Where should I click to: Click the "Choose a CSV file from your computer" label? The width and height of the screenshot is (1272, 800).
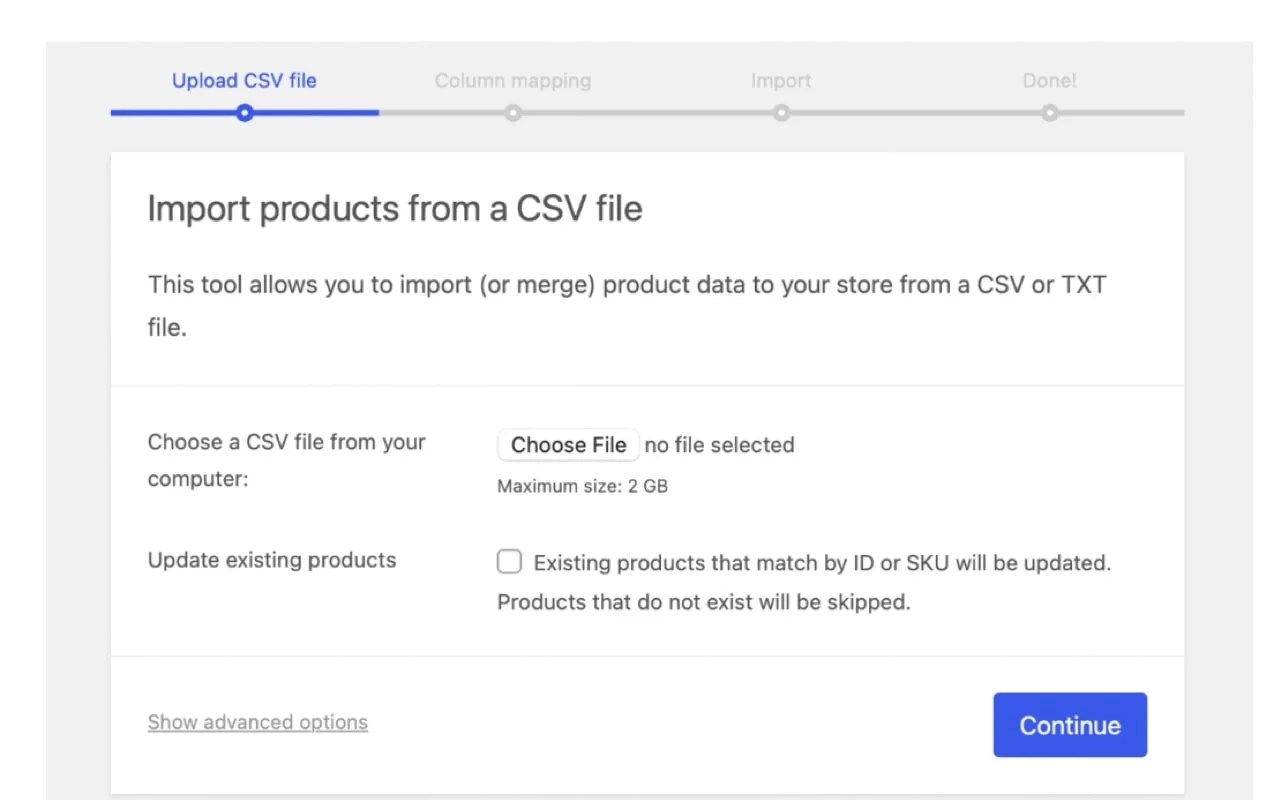point(286,460)
